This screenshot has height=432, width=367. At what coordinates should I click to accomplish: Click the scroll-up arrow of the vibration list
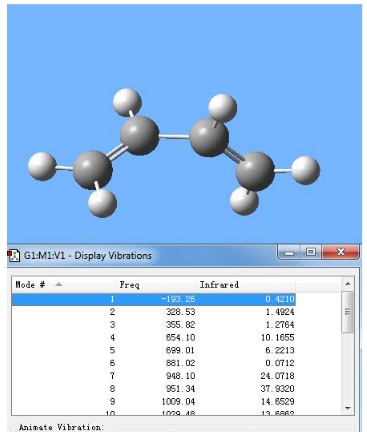coord(348,284)
